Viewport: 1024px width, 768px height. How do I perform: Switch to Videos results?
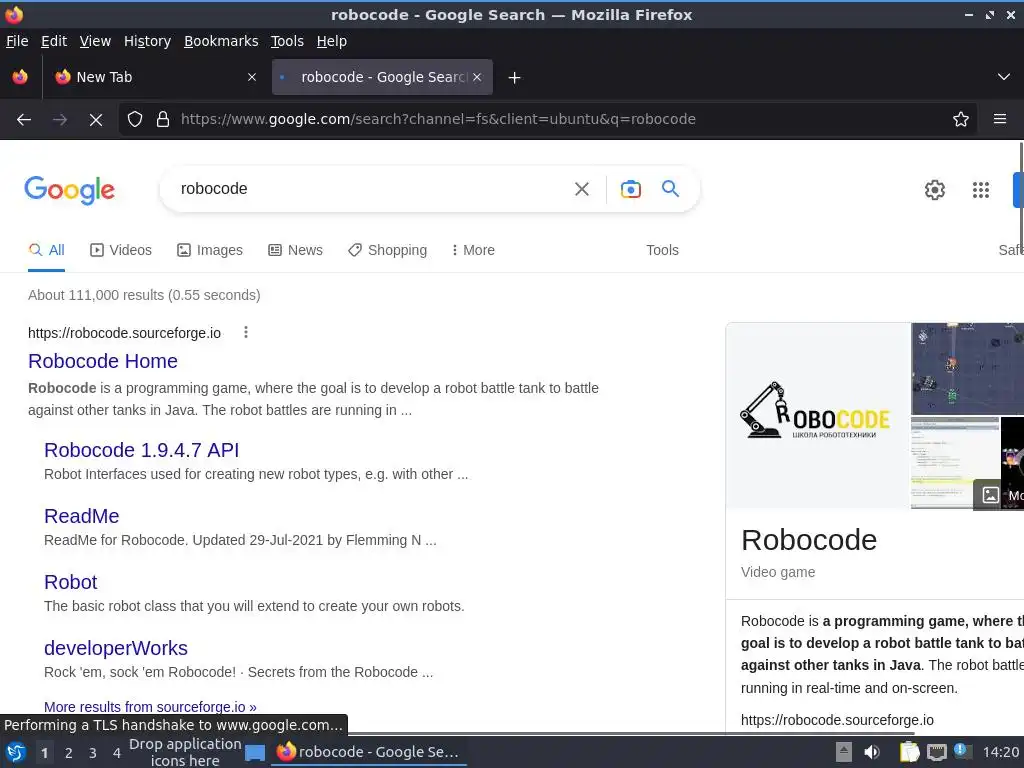[121, 250]
